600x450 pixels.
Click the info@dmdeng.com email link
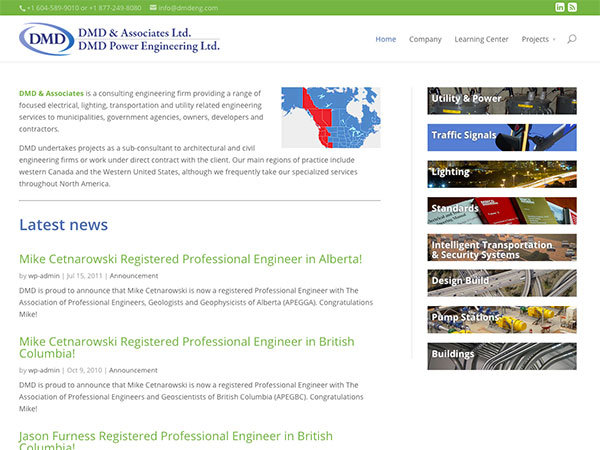pos(188,8)
